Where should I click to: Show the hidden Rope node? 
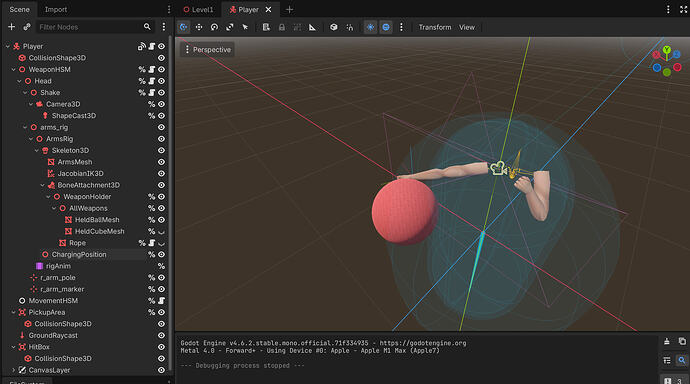(161, 243)
